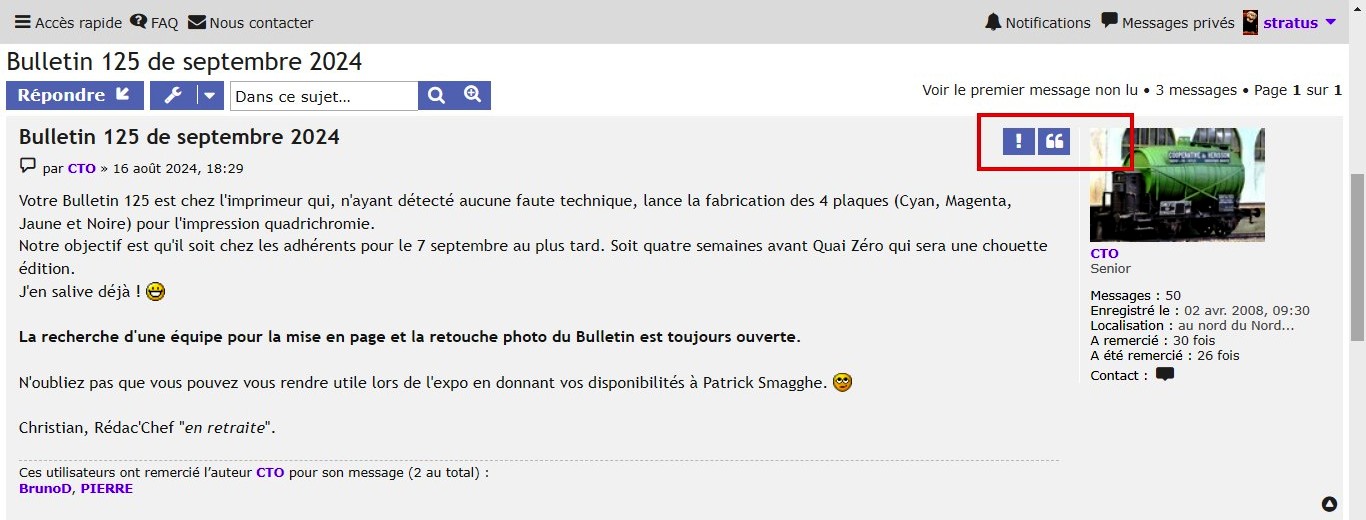This screenshot has height=520, width=1366.
Task: Click the search magnifier button
Action: [436, 96]
